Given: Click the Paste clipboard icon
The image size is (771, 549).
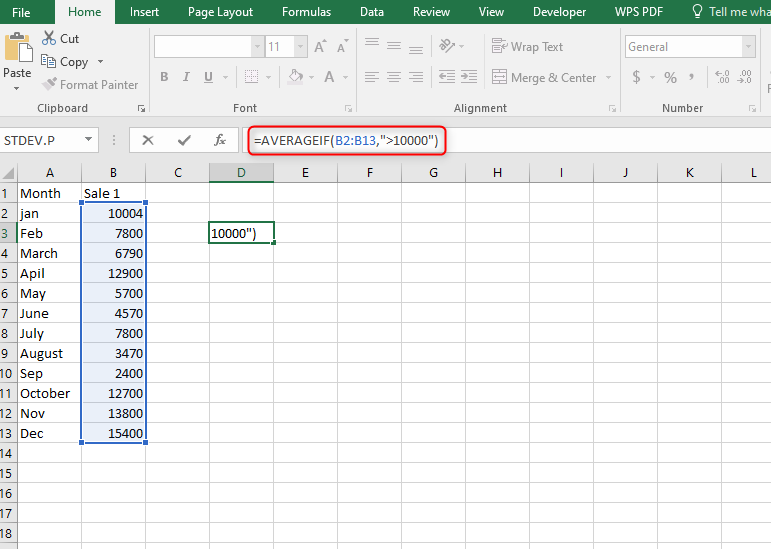Looking at the screenshot, I should (17, 52).
